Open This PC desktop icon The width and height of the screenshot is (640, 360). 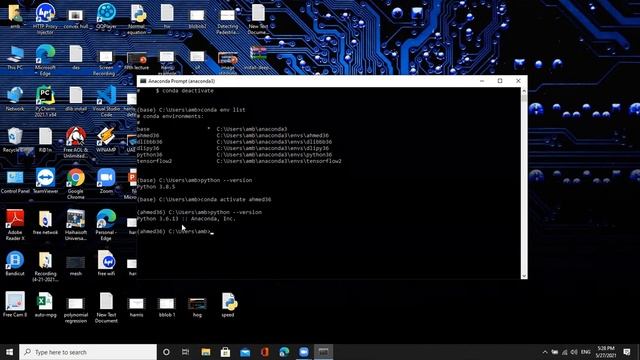pos(15,58)
